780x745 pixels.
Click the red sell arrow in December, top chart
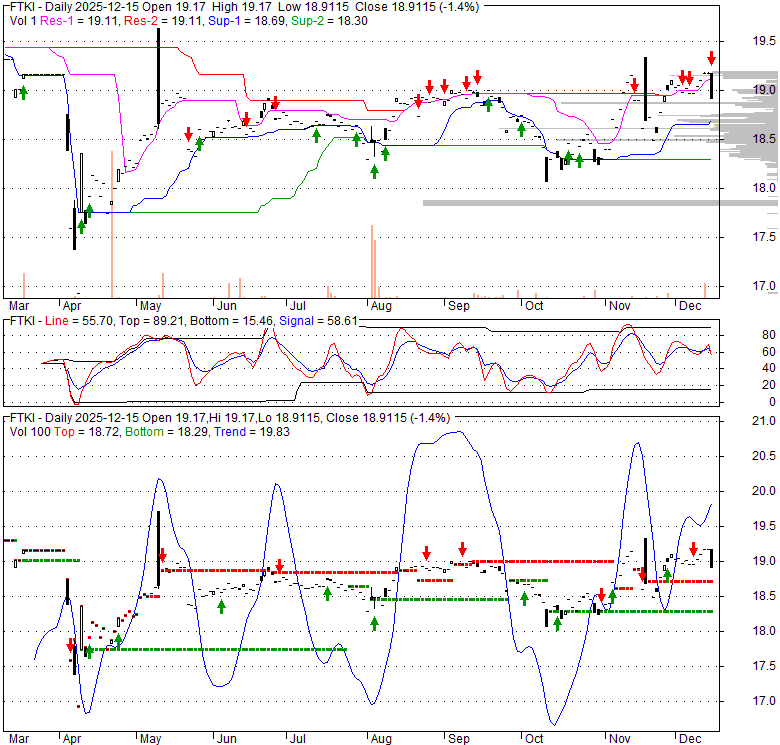coord(711,58)
